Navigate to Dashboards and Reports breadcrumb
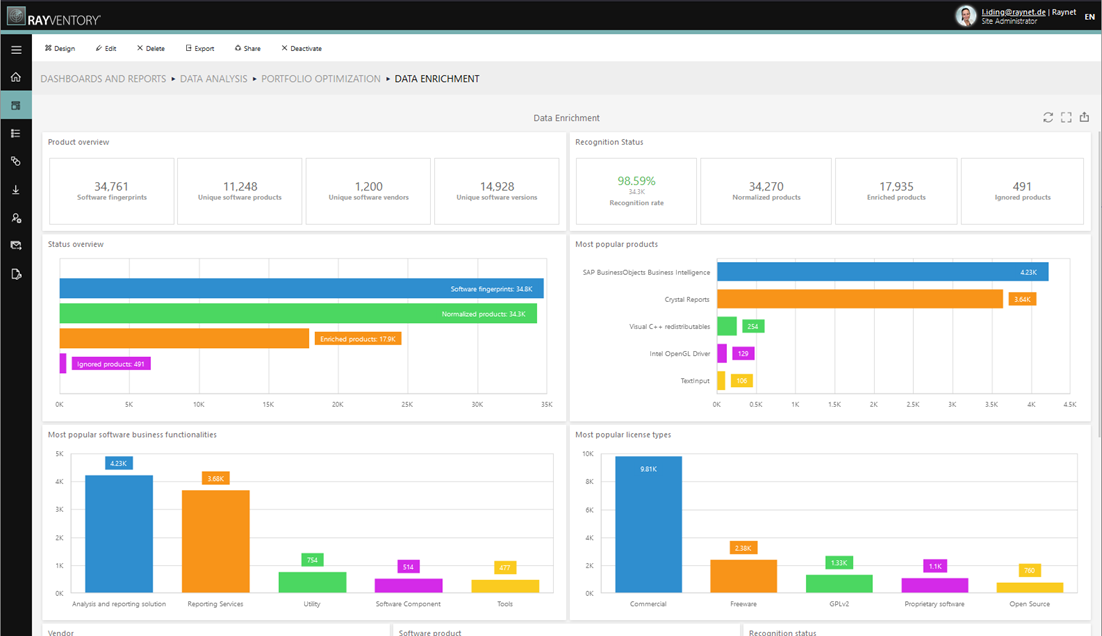Screen dimensions: 1102x636 [103, 79]
